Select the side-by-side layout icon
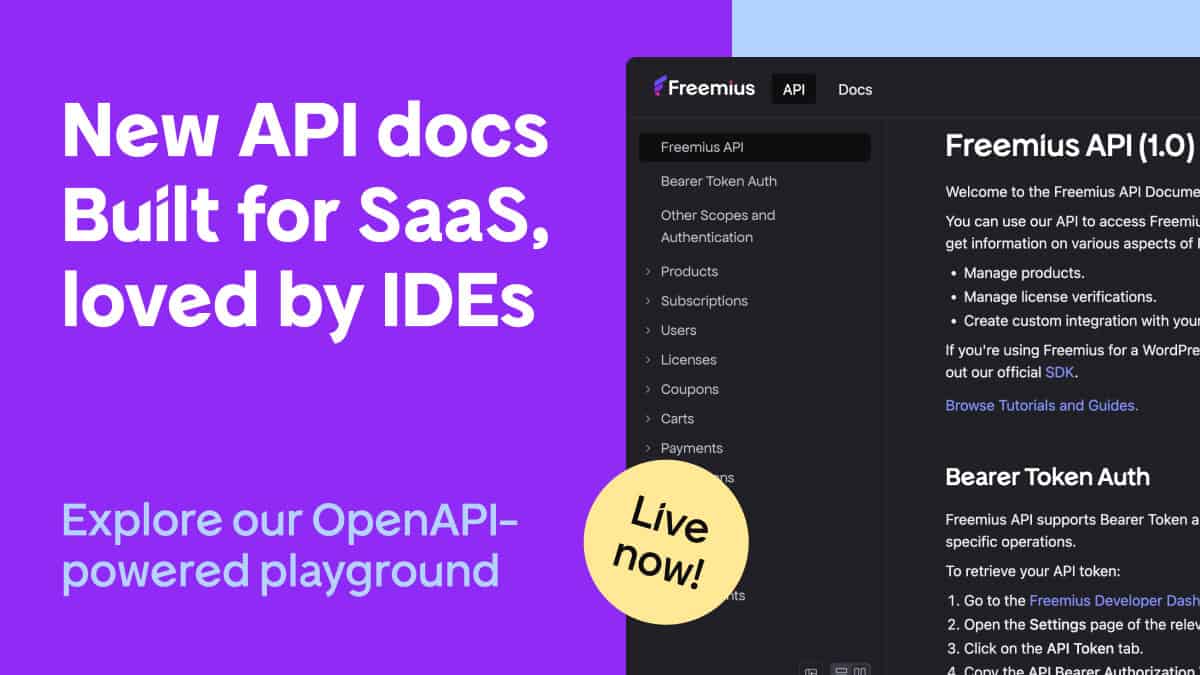 pos(860,671)
